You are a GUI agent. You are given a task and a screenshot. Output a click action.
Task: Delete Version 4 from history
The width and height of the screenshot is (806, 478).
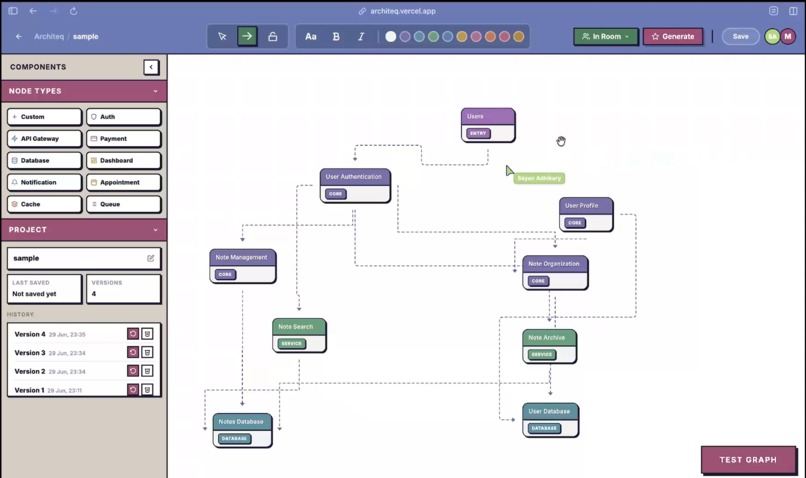point(147,334)
